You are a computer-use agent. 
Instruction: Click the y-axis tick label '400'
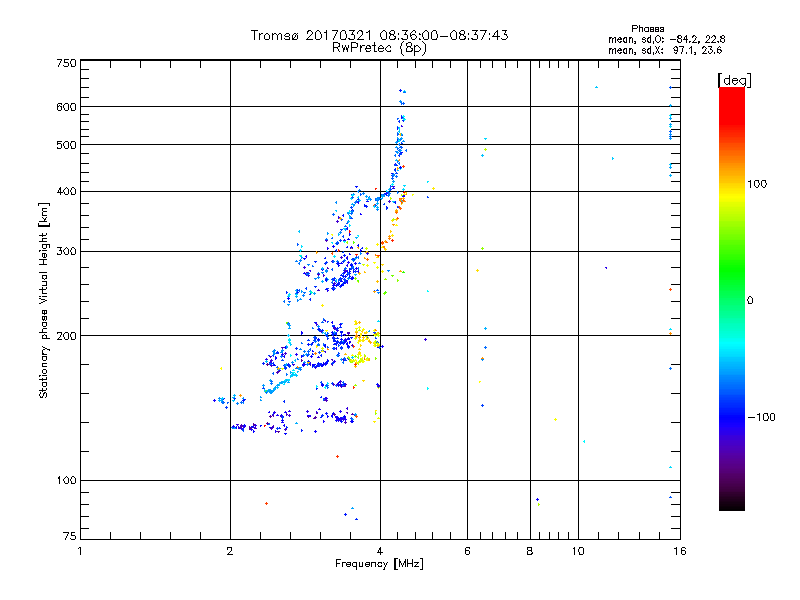pos(66,192)
